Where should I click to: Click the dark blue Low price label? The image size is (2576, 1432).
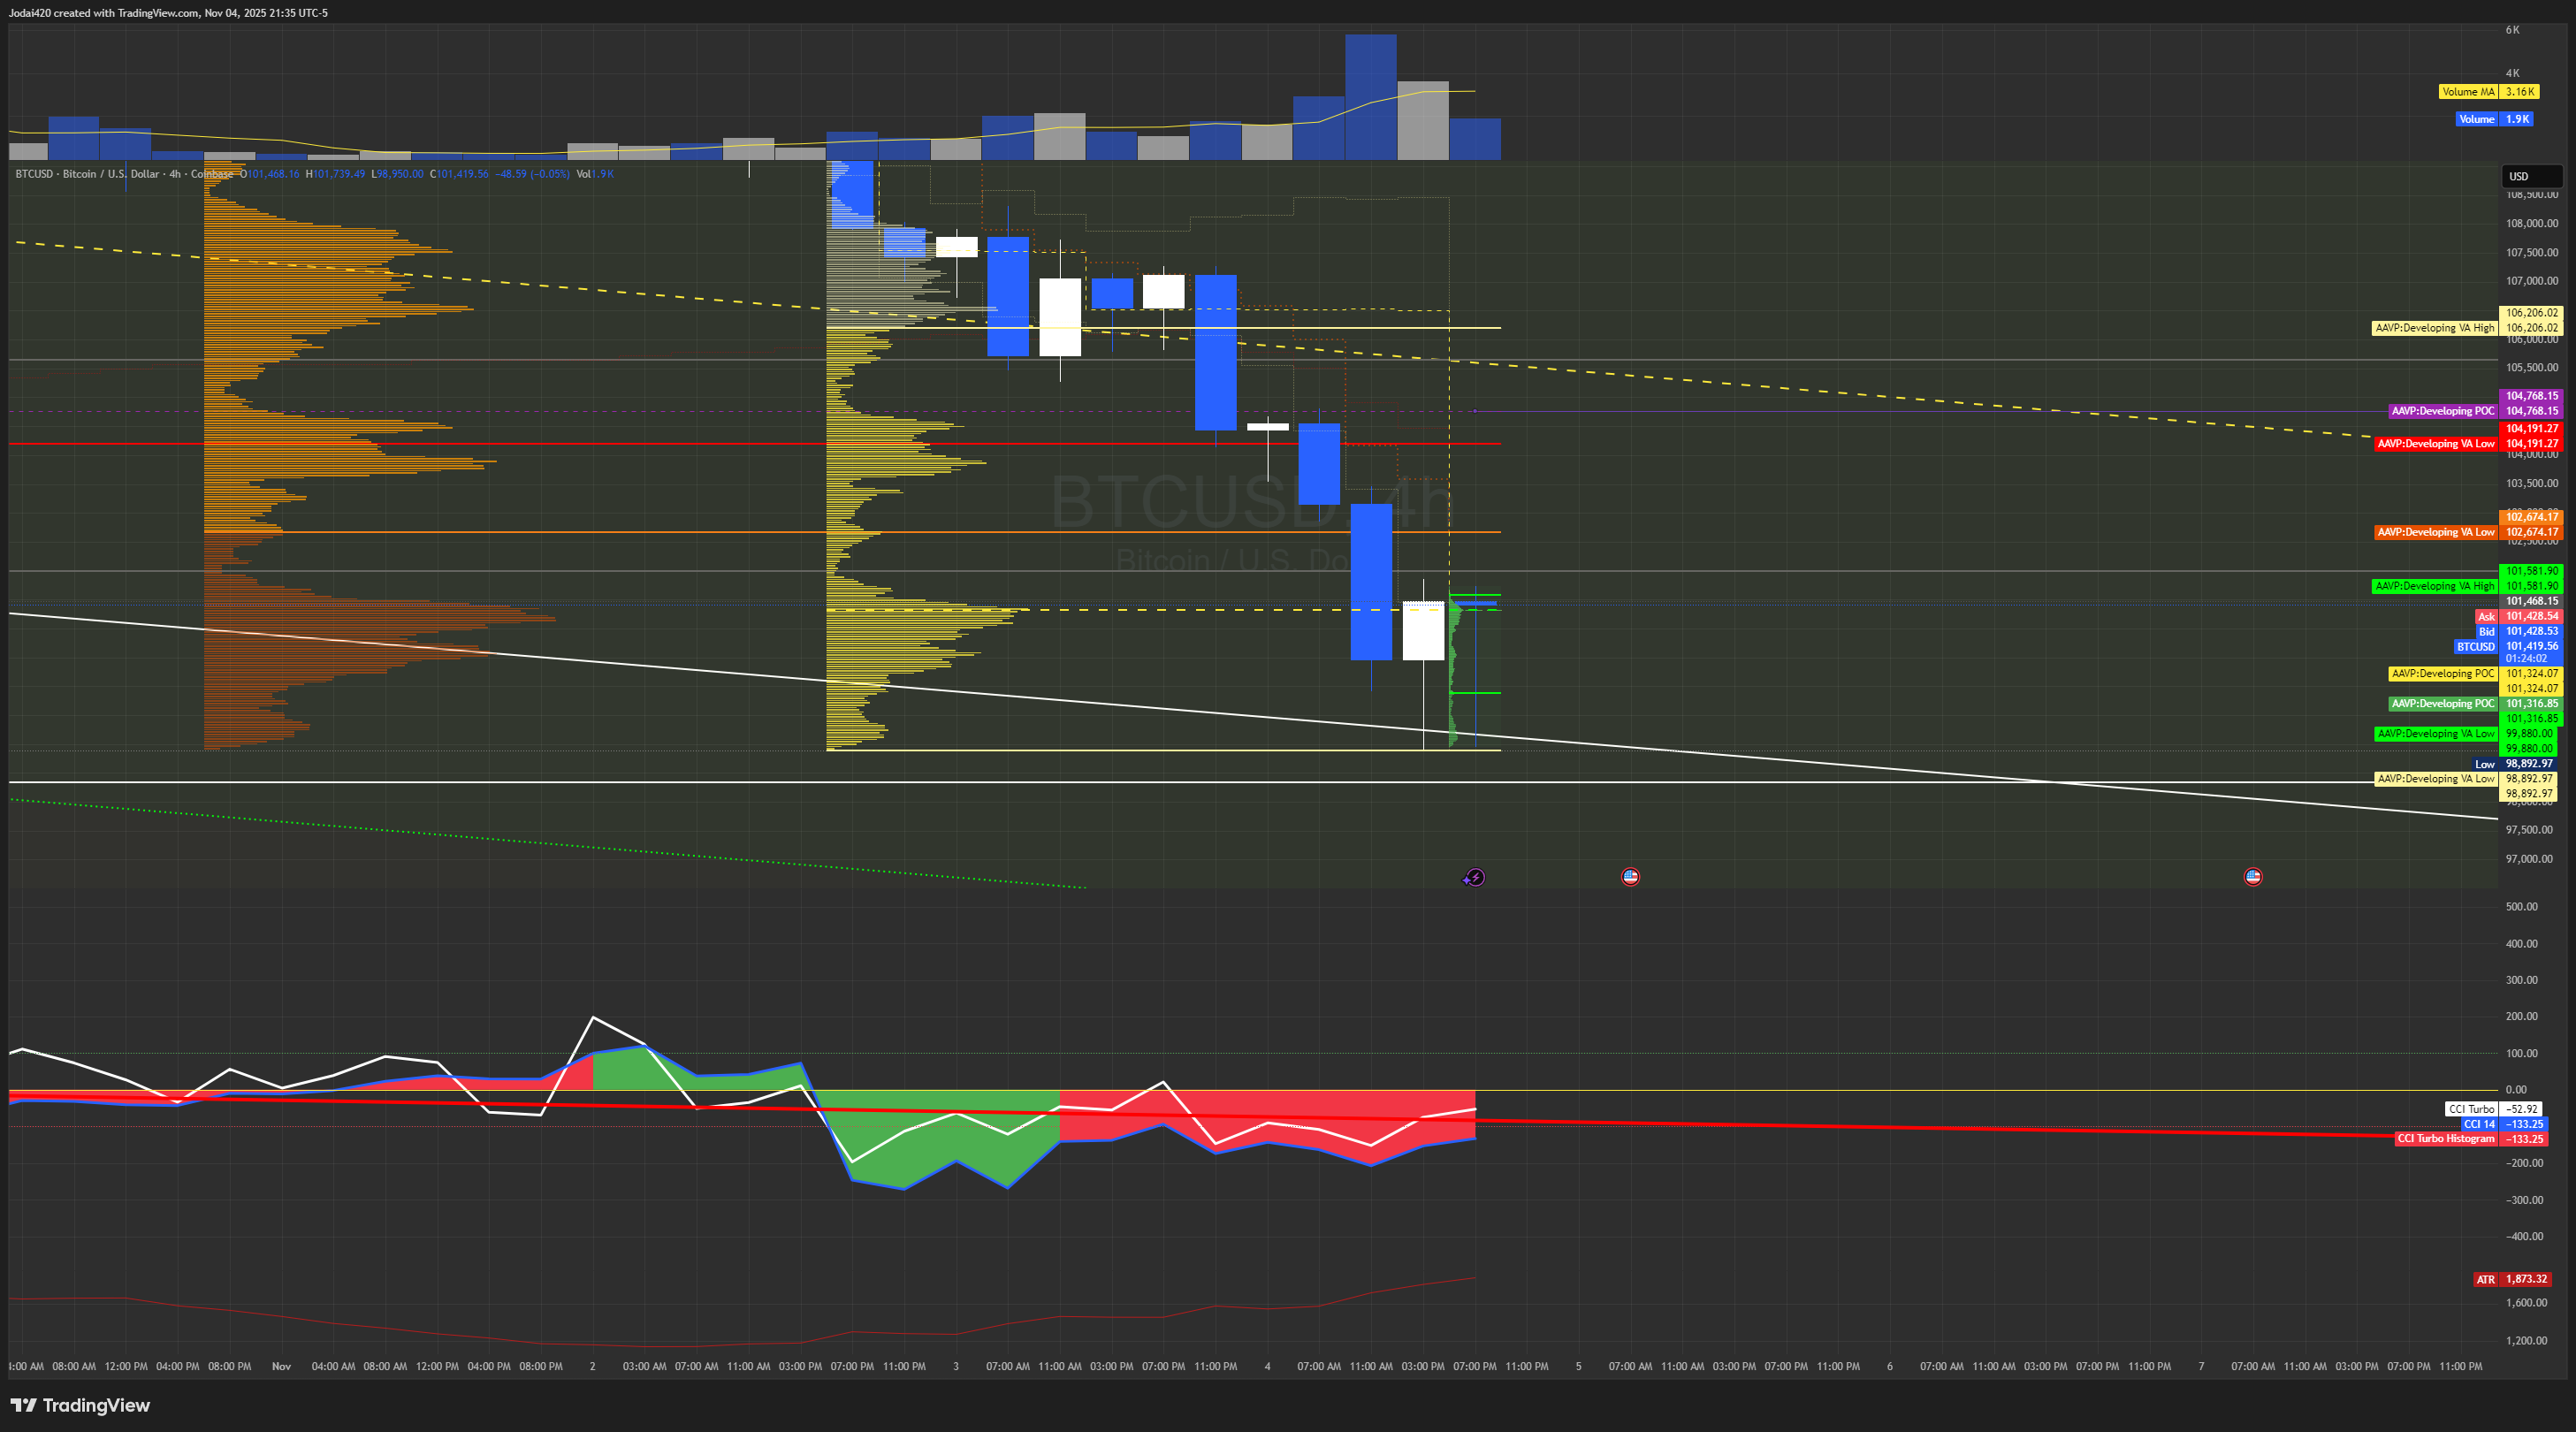click(2531, 764)
